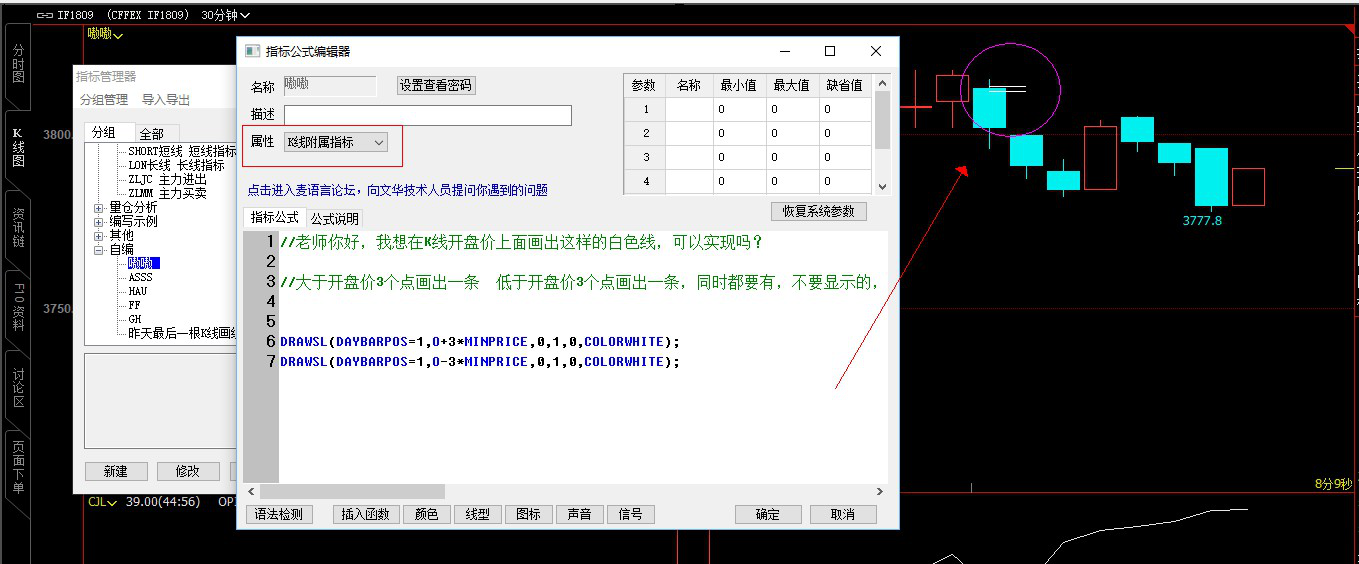Viewport: 1359px width, 564px height.
Task: Switch to the 公式说明 tab
Action: 334,218
